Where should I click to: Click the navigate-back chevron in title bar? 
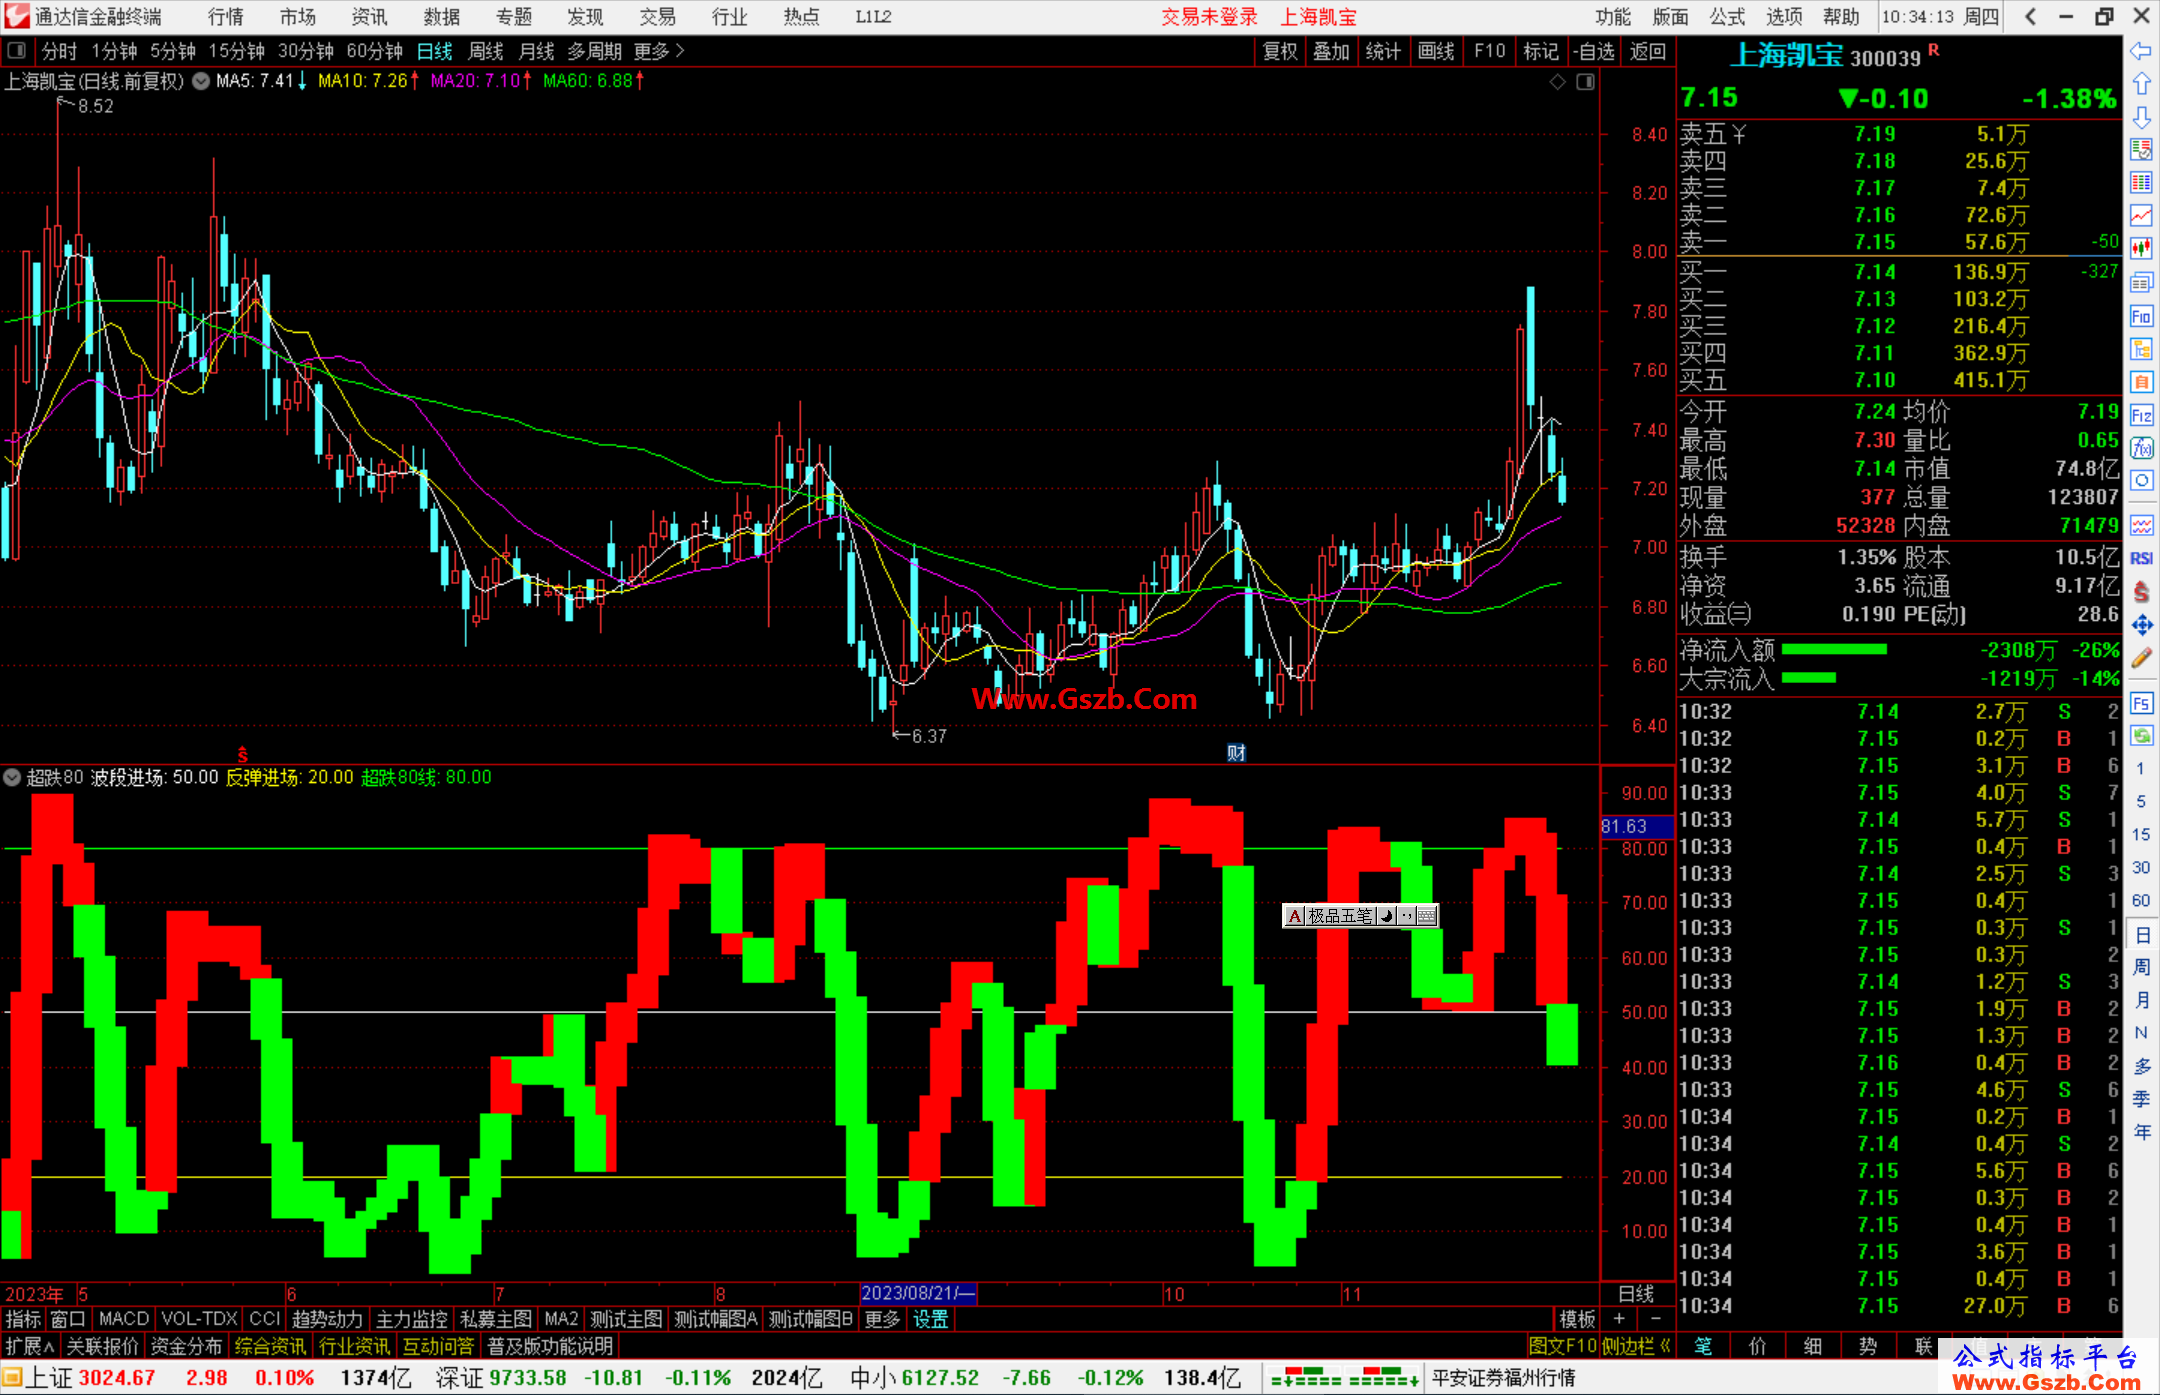[x=2030, y=16]
